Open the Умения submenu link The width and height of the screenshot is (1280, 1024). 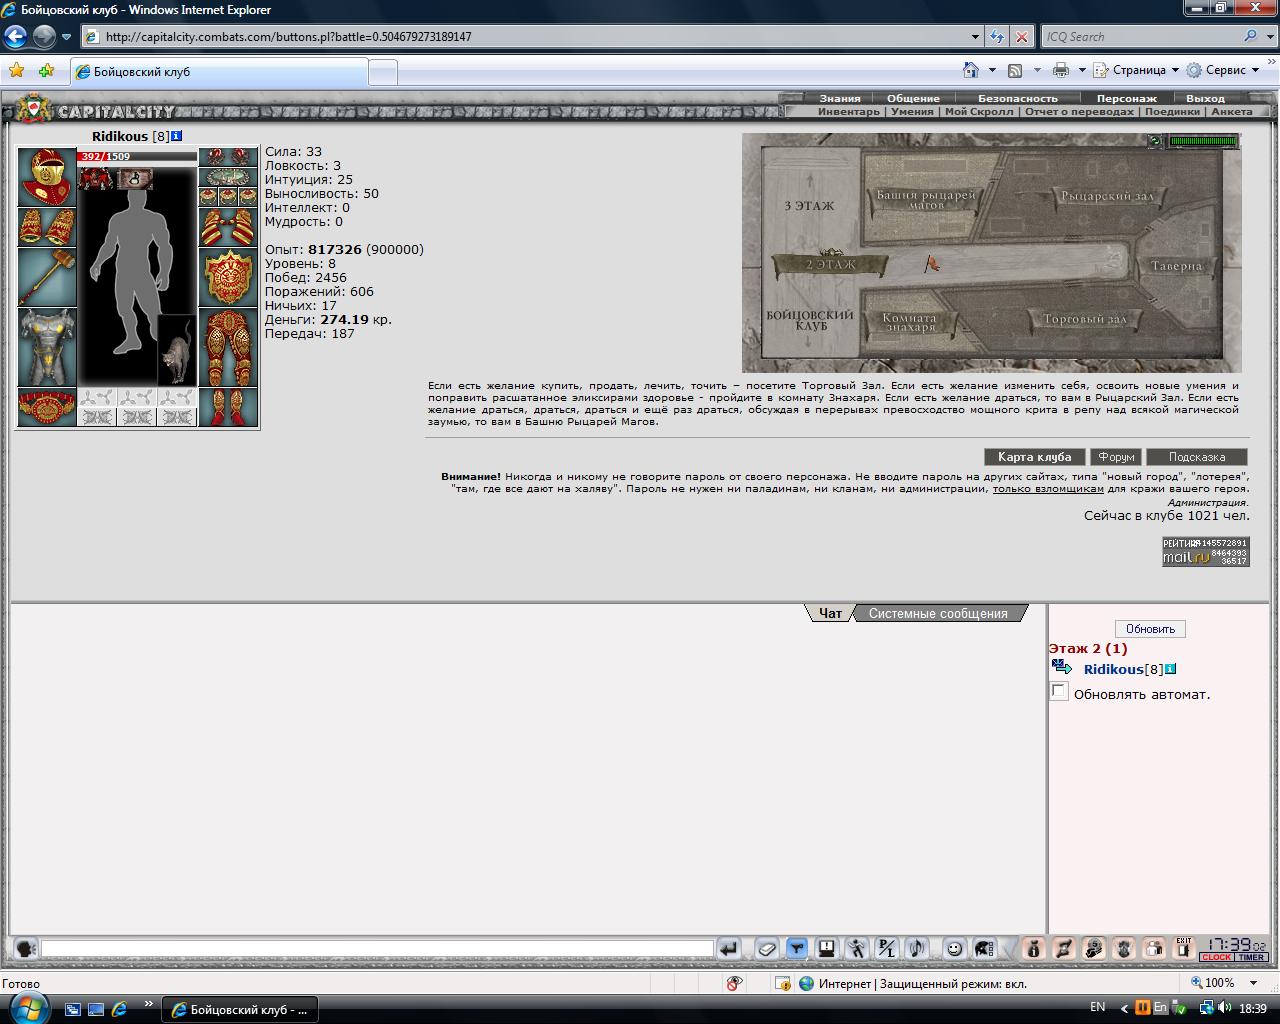pos(912,111)
